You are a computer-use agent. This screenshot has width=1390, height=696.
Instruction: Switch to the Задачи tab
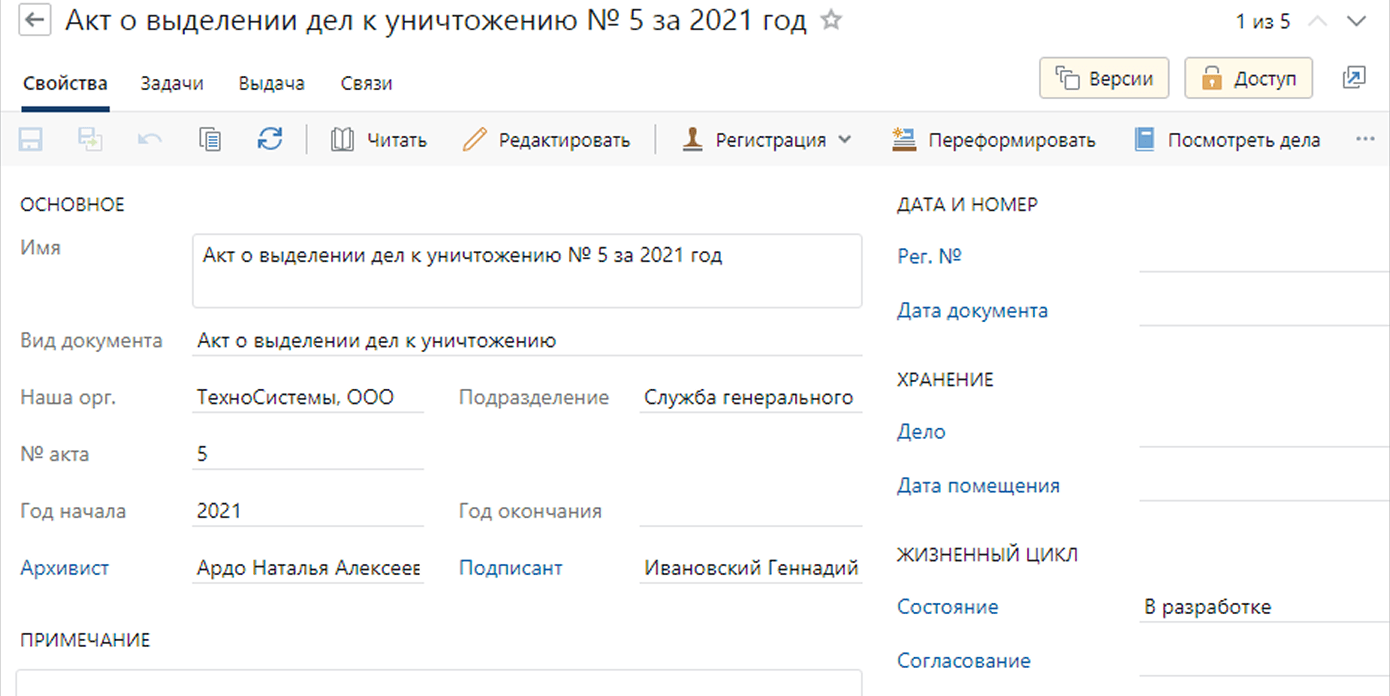point(172,84)
